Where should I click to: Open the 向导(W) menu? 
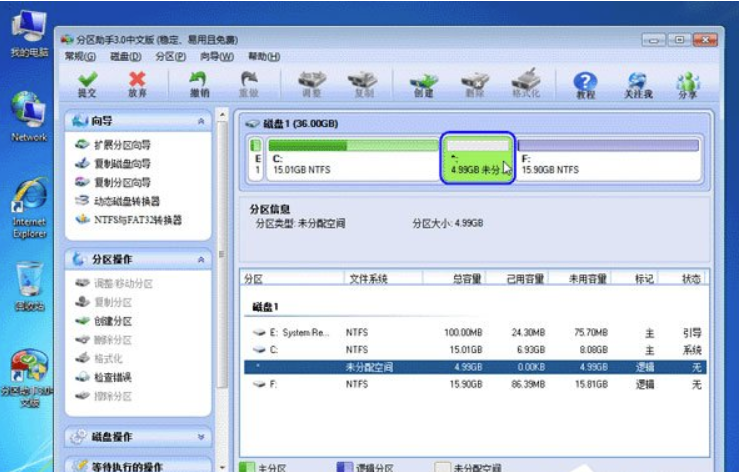click(217, 57)
